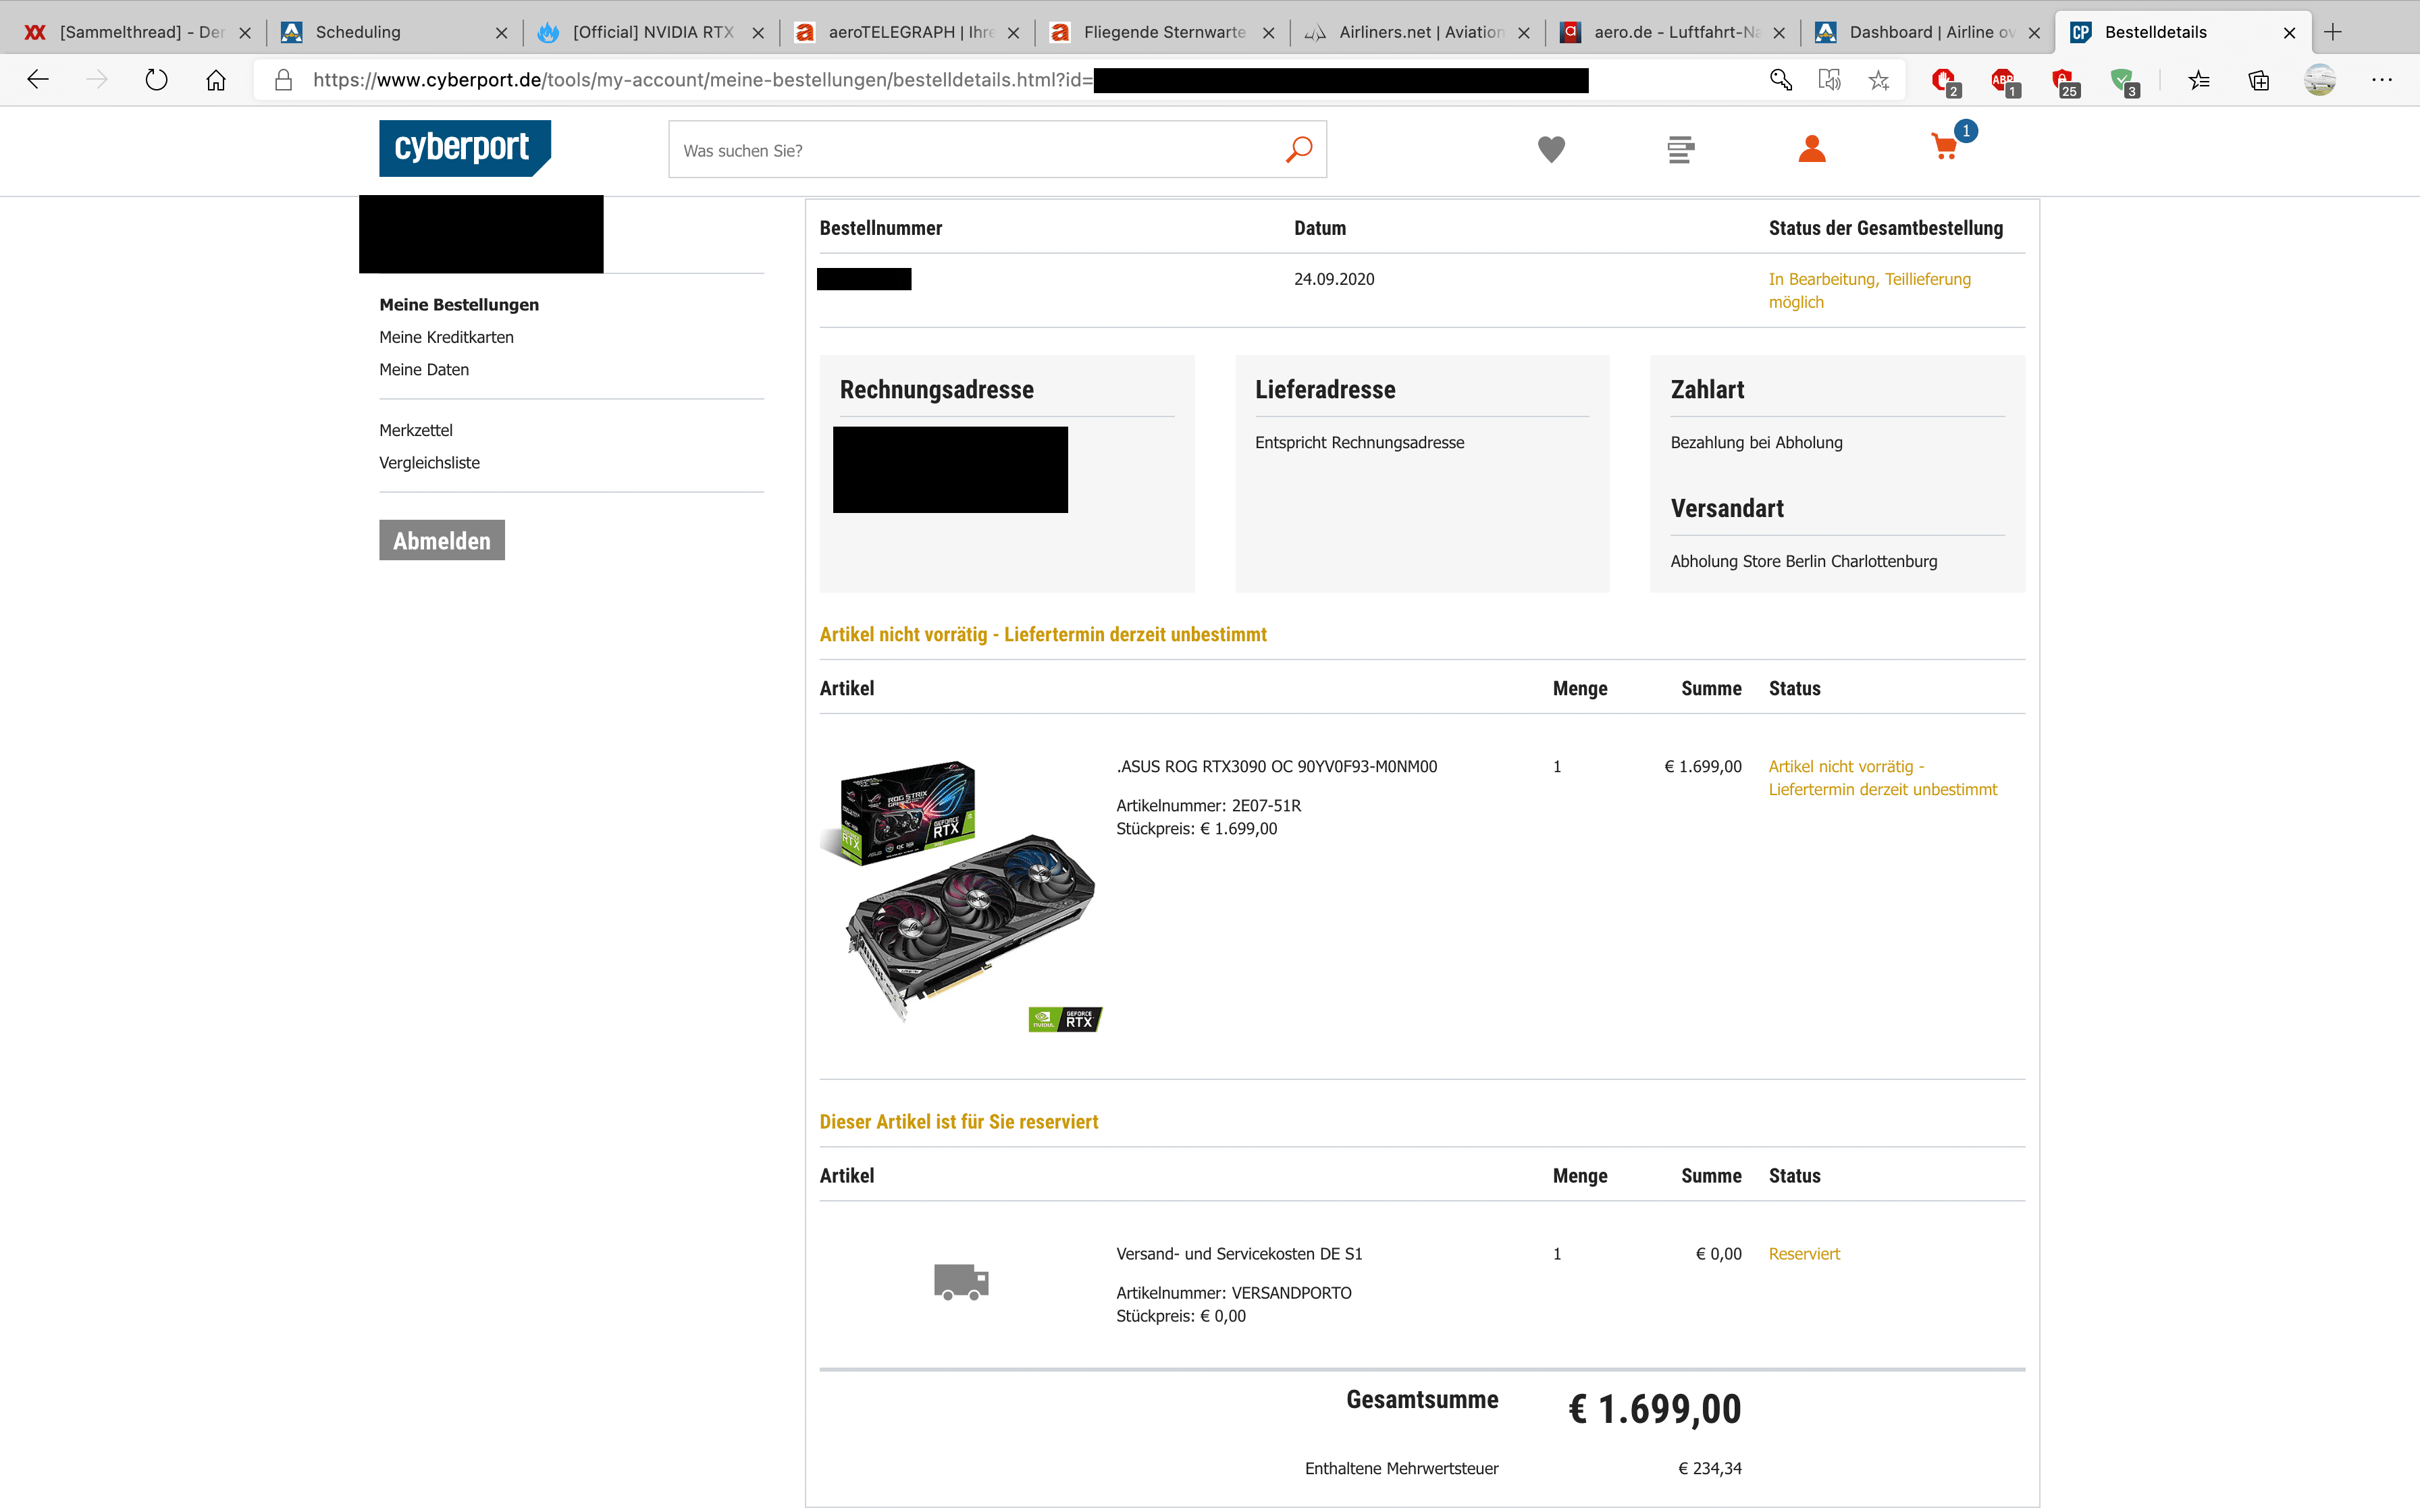Open the browser home page icon
Image resolution: width=2420 pixels, height=1512 pixels.
pos(216,80)
